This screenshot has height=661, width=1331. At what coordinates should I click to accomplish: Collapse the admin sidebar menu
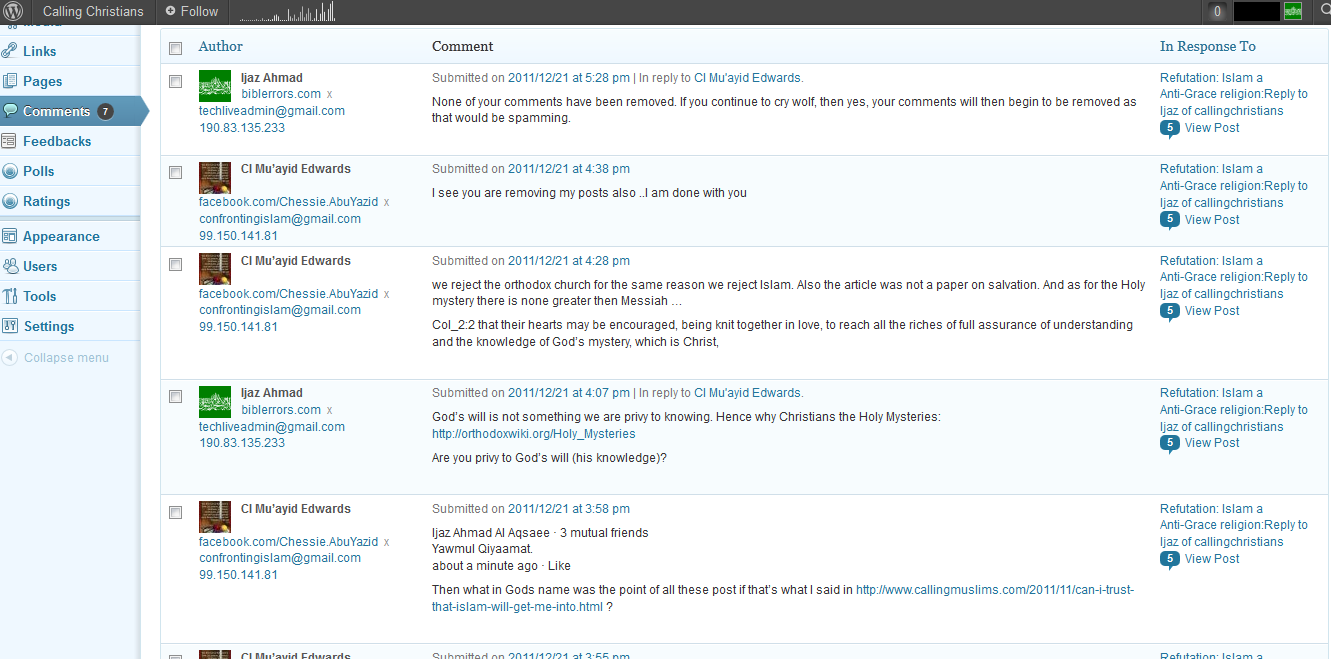pyautogui.click(x=66, y=357)
